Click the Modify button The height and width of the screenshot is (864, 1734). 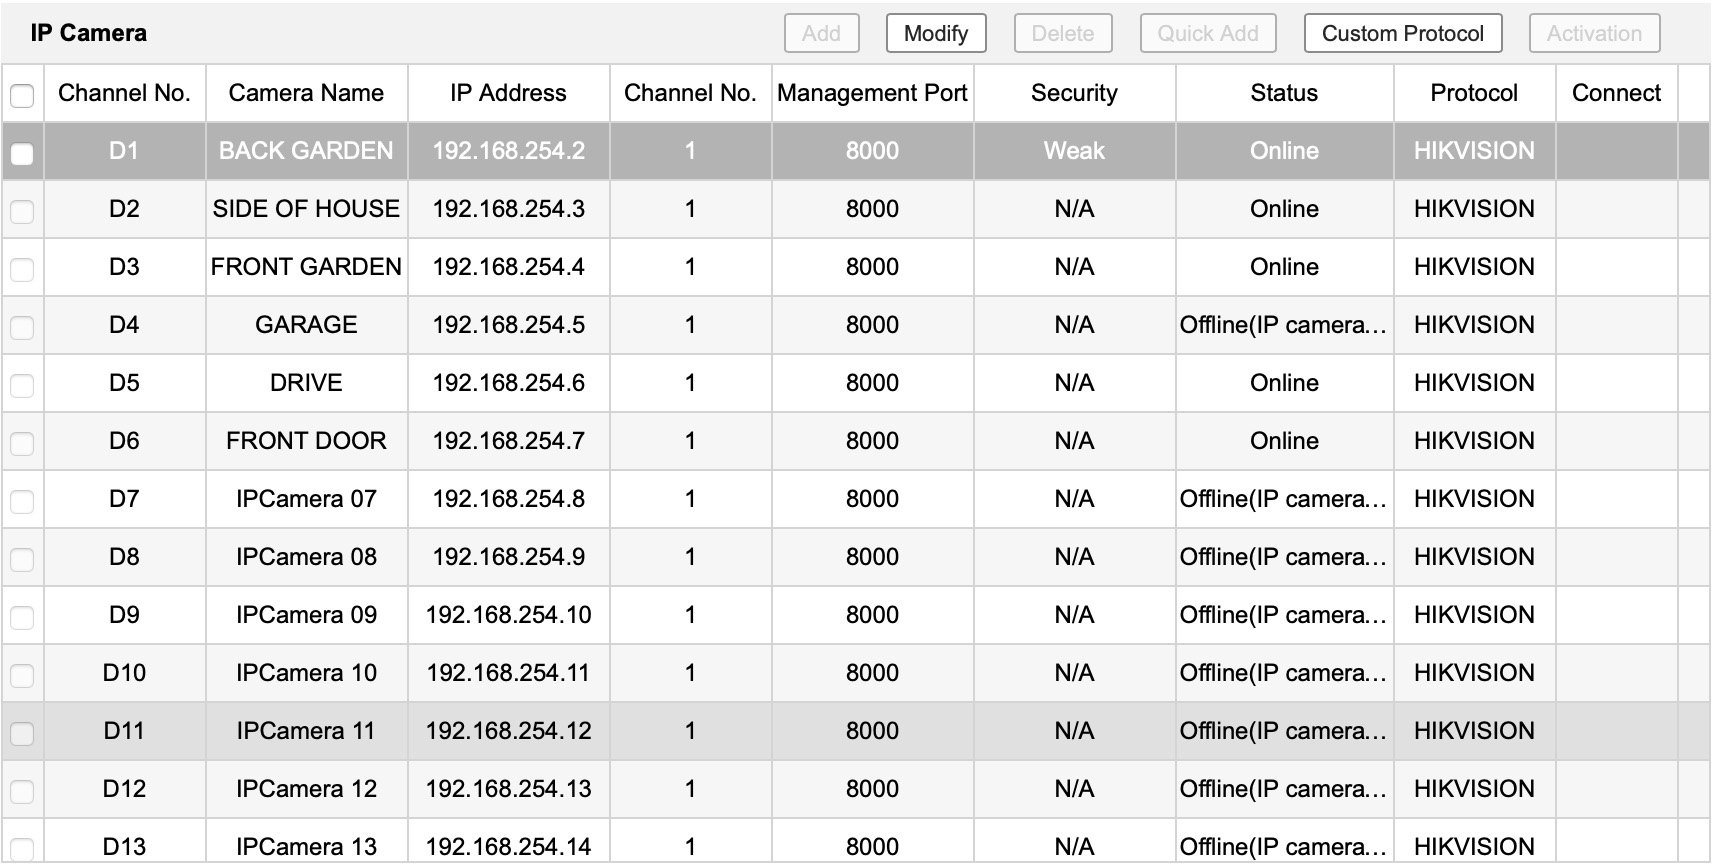tap(935, 33)
